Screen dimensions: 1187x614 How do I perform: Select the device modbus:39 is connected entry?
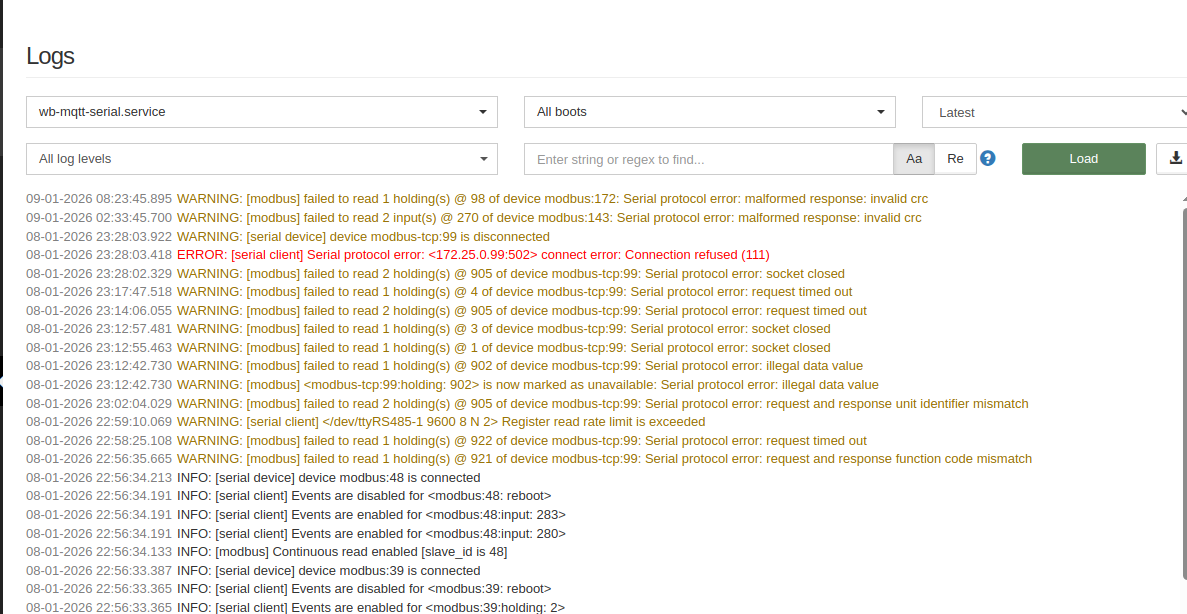click(329, 570)
